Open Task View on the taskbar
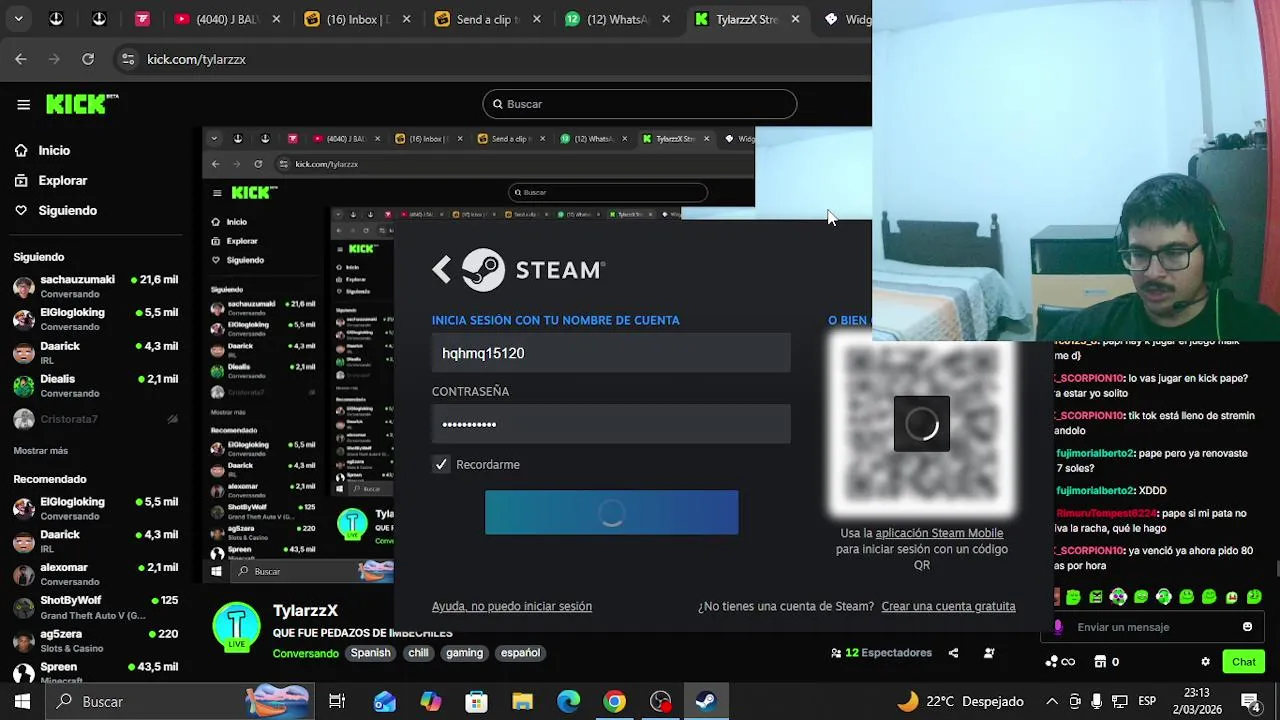Image resolution: width=1280 pixels, height=720 pixels. pos(337,701)
